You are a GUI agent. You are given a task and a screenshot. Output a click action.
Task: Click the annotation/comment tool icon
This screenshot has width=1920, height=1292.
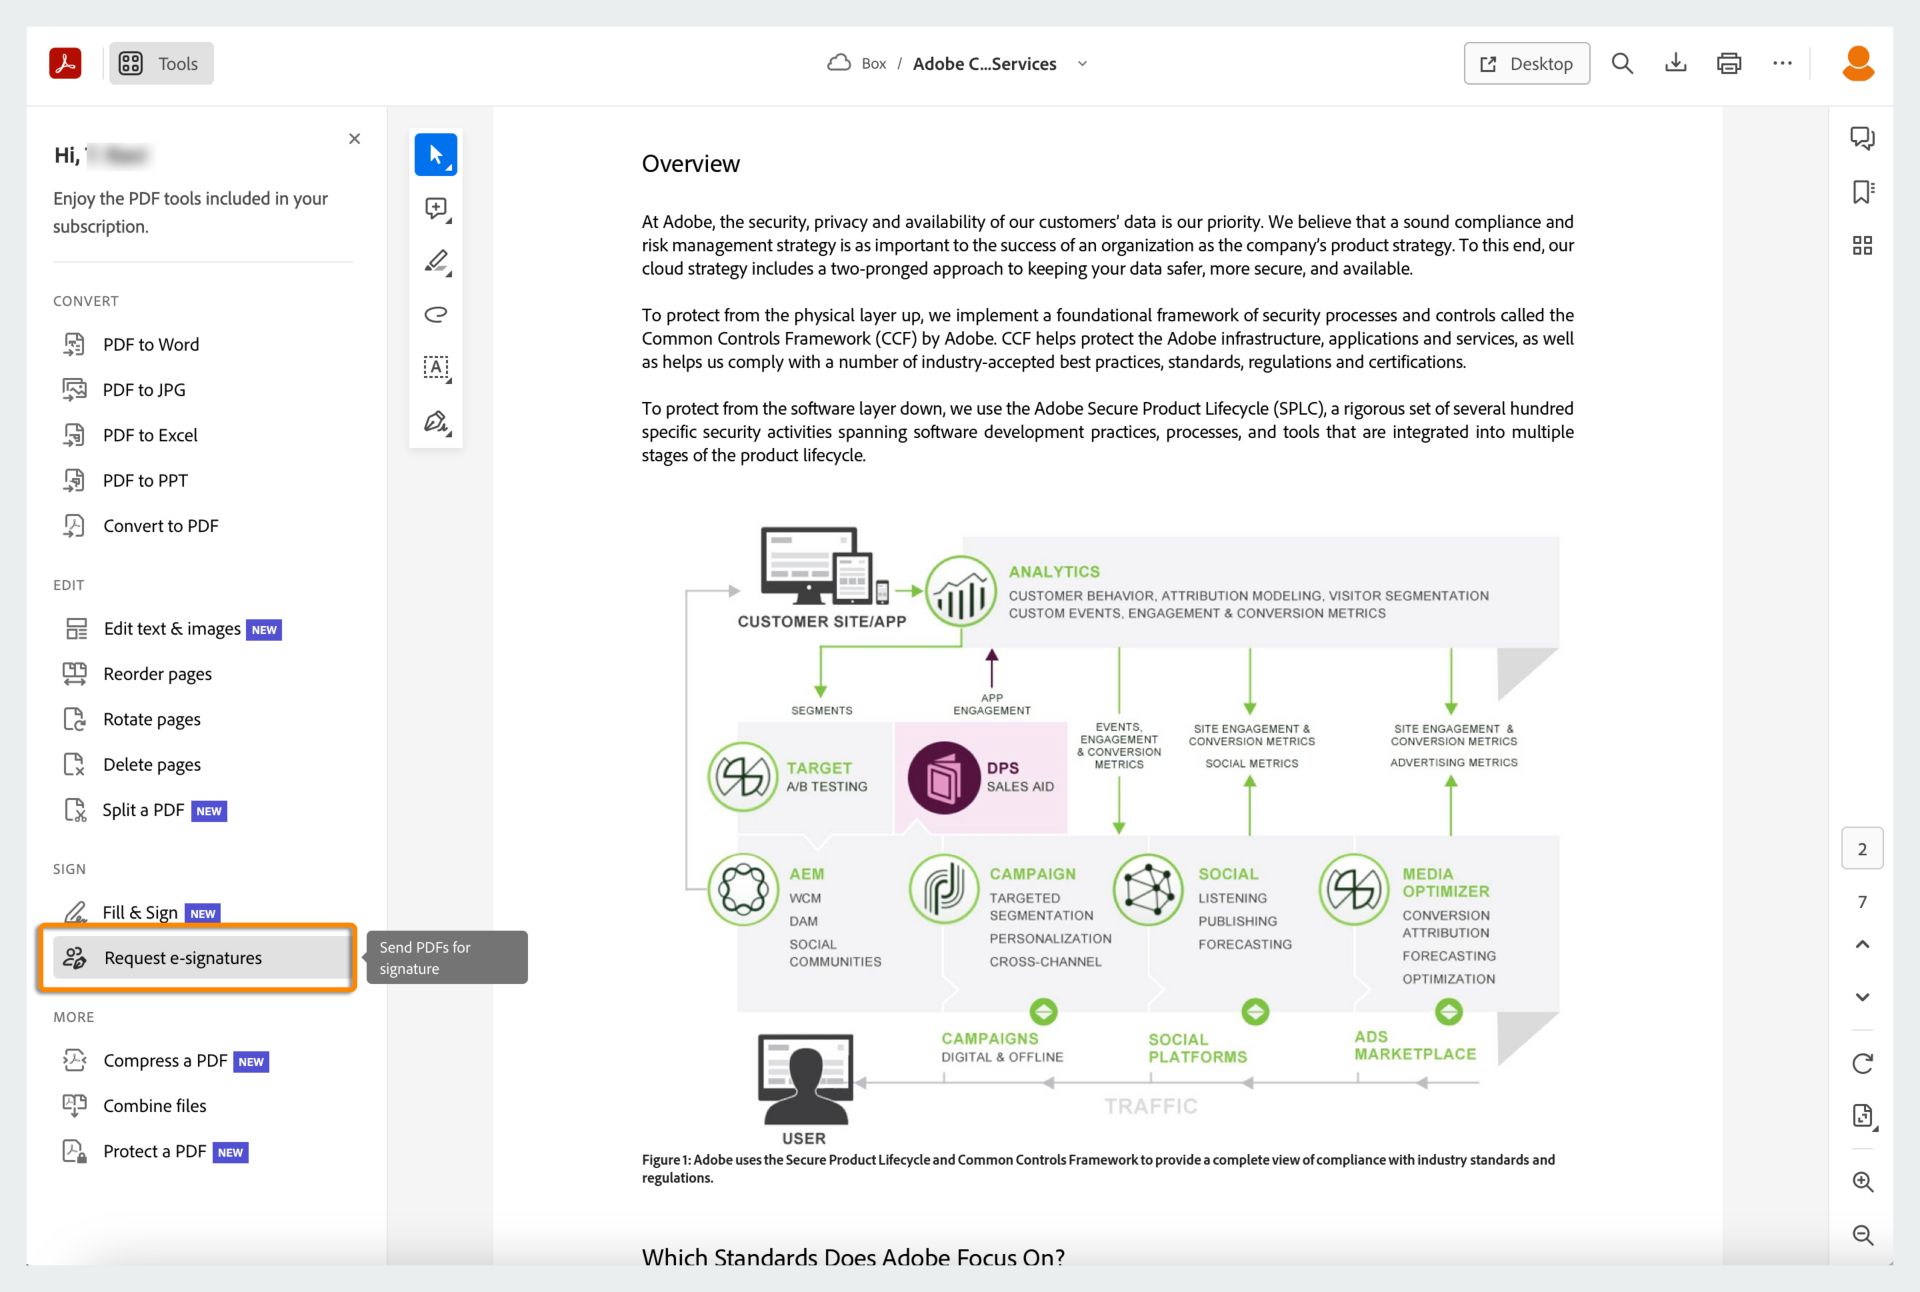[x=435, y=209]
